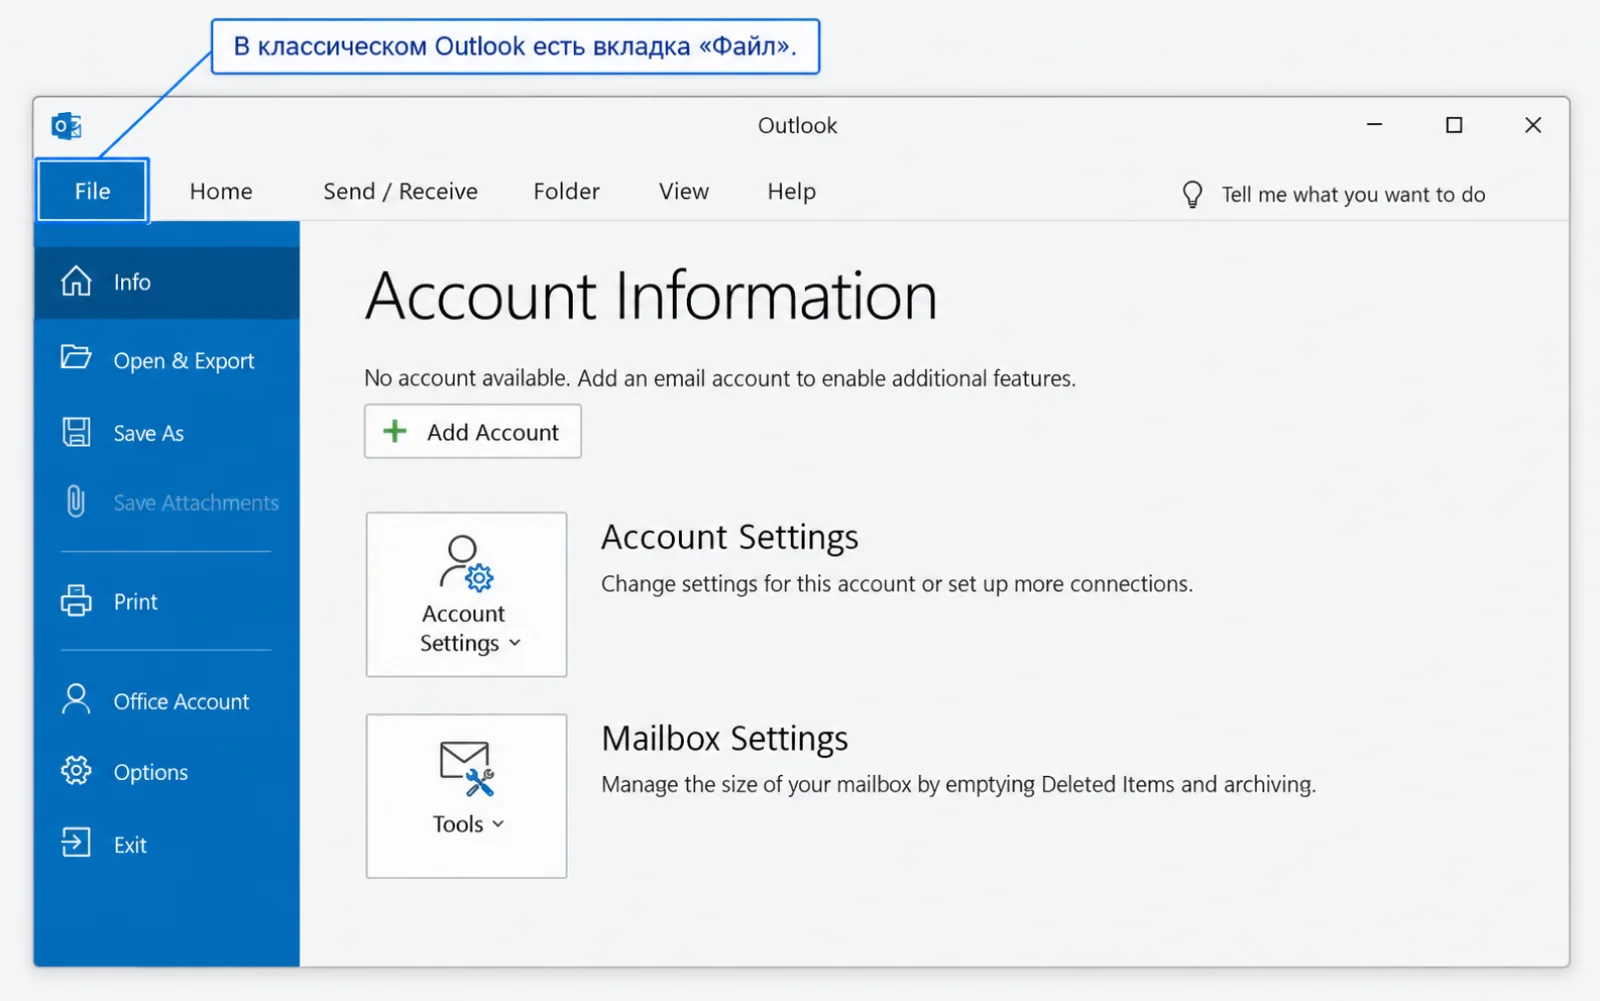Open the Help tab
The height and width of the screenshot is (1001, 1600).
[791, 191]
